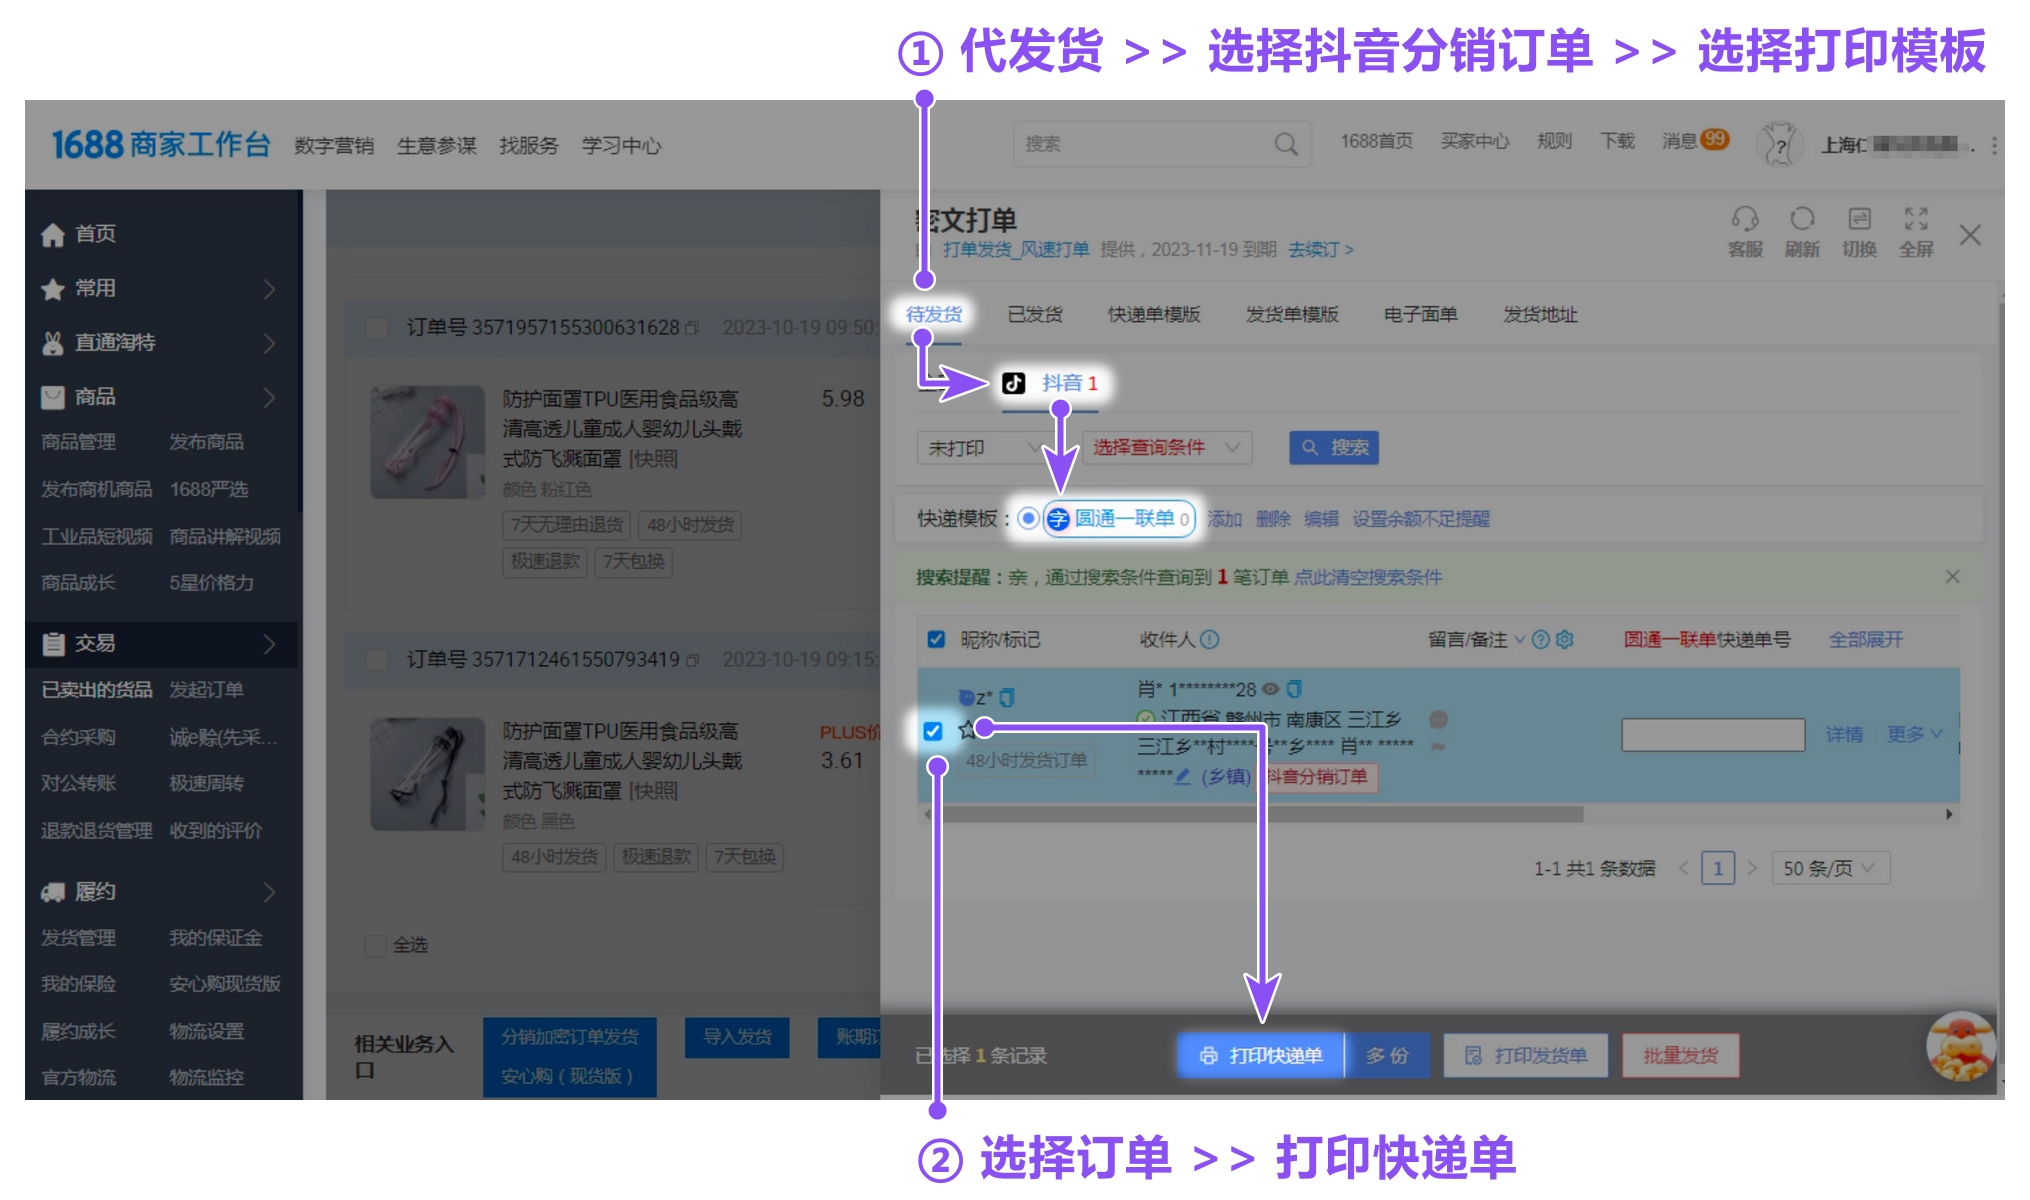The height and width of the screenshot is (1200, 2030).
Task: Click 添加 to add an express template
Action: [x=1224, y=519]
